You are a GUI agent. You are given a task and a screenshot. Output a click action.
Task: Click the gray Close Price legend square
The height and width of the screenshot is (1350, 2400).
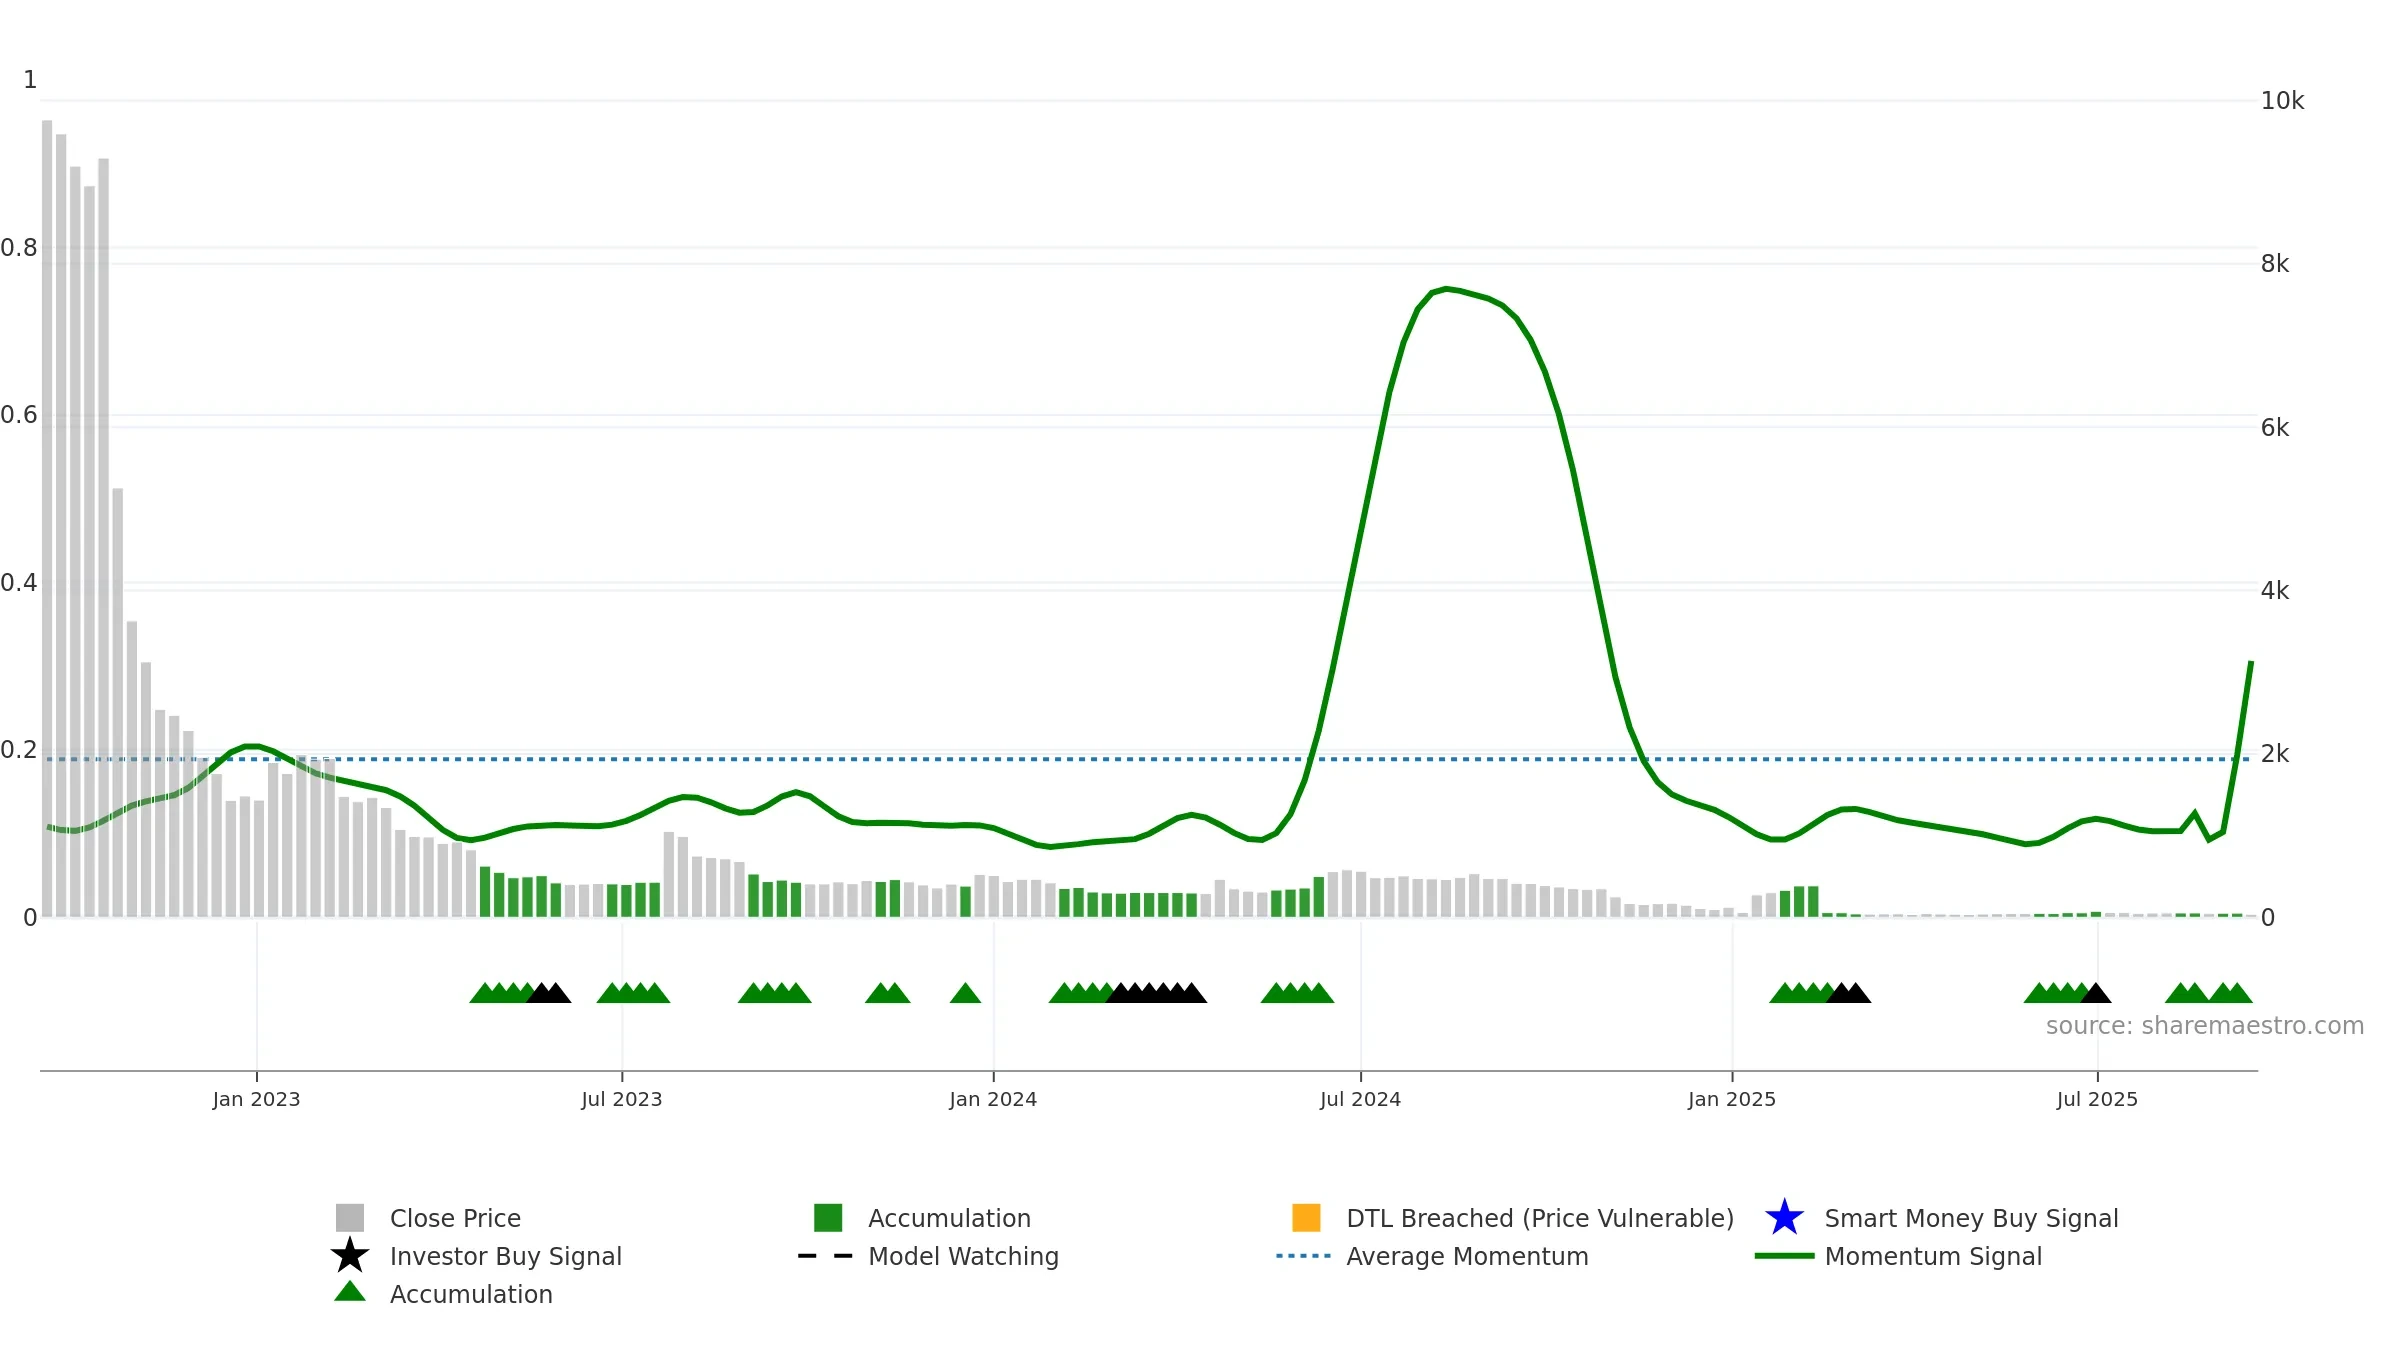tap(350, 1218)
